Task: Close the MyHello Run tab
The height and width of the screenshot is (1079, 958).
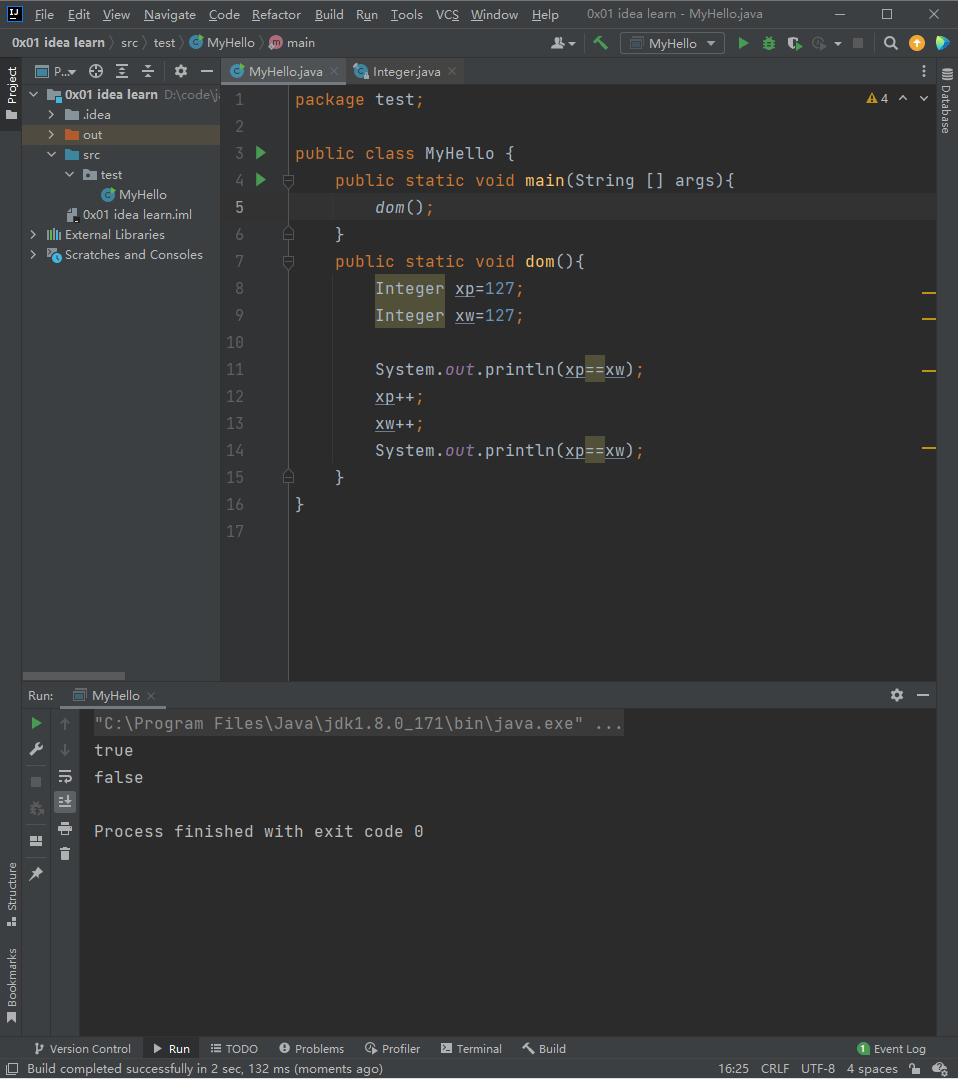Action: [151, 696]
